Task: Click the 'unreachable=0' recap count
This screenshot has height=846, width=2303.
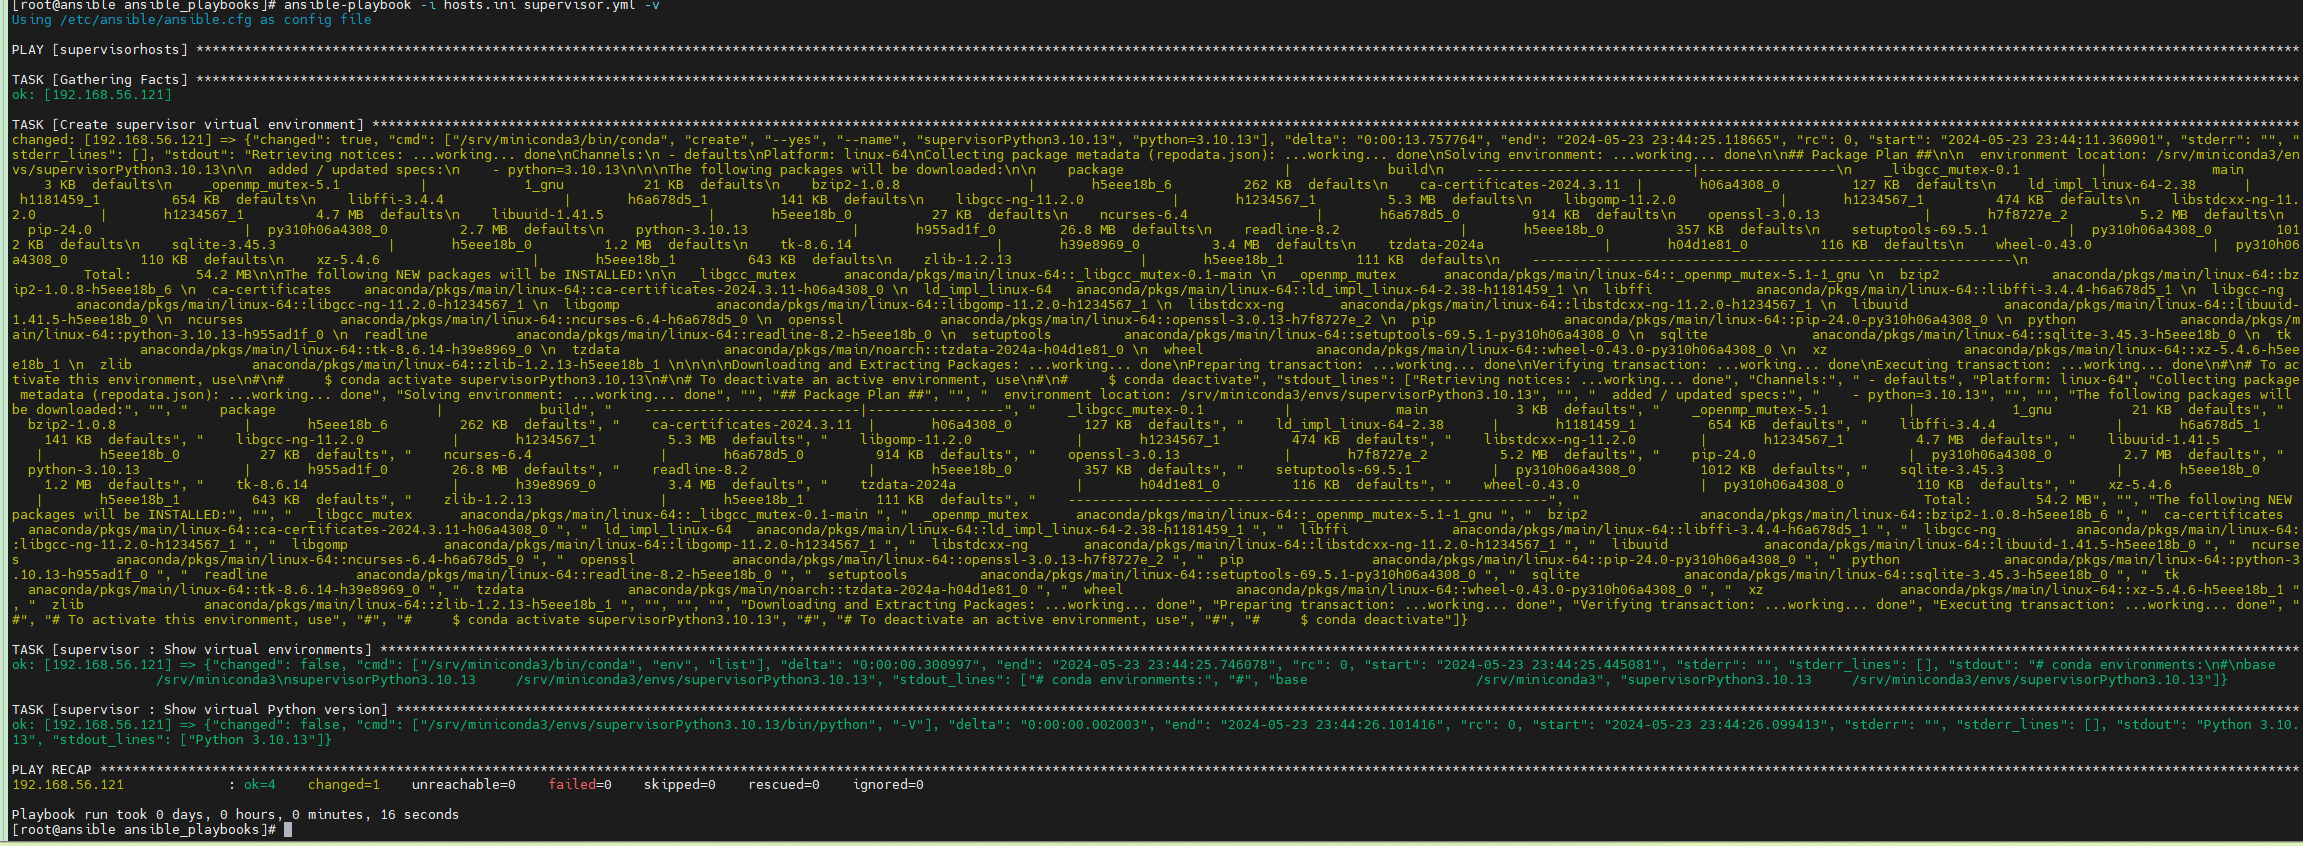Action: point(464,785)
